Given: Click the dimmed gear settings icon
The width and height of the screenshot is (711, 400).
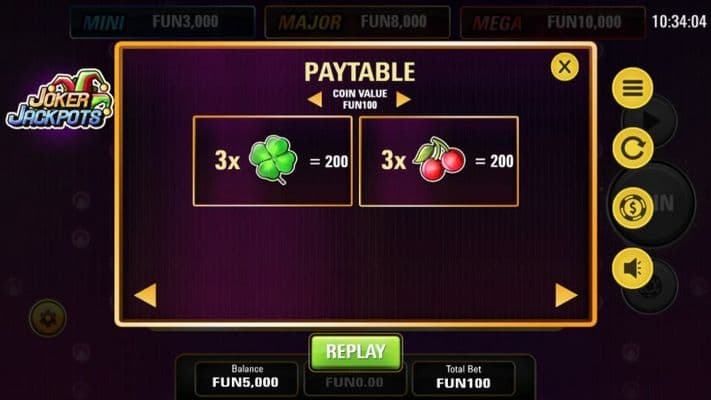Looking at the screenshot, I should point(48,318).
